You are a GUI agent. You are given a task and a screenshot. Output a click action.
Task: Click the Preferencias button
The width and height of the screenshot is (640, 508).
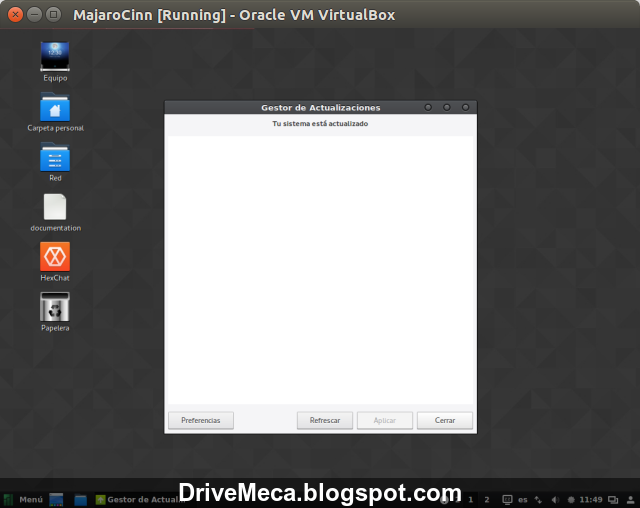(x=201, y=420)
